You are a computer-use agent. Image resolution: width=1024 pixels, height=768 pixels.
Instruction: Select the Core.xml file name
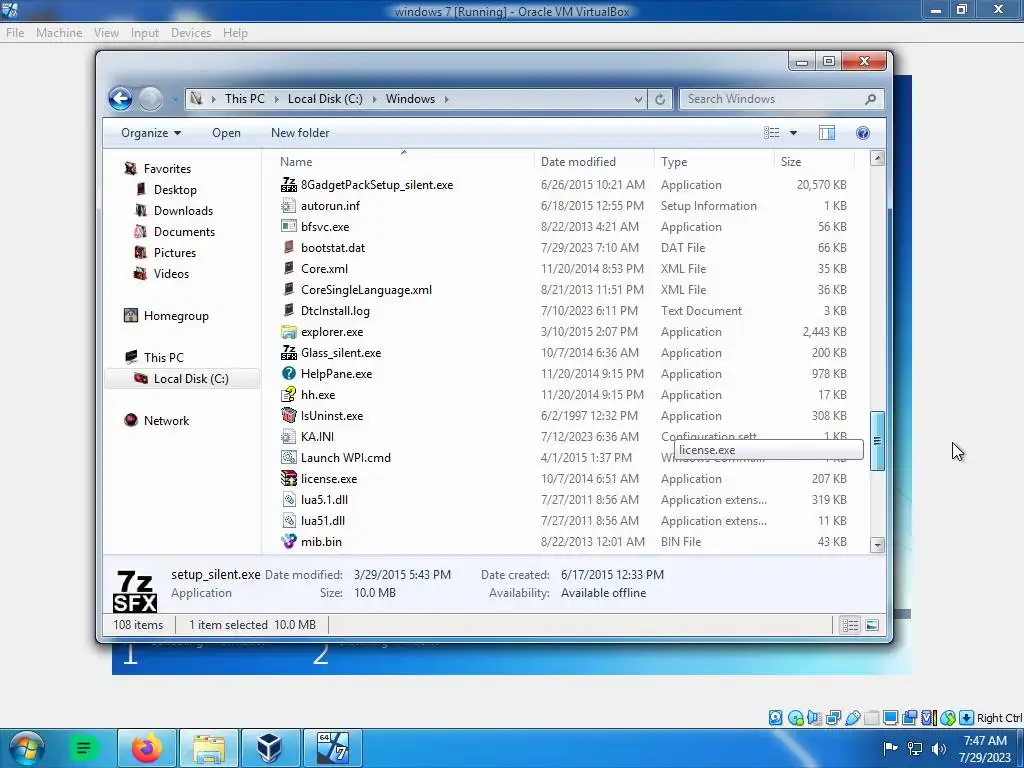click(325, 269)
